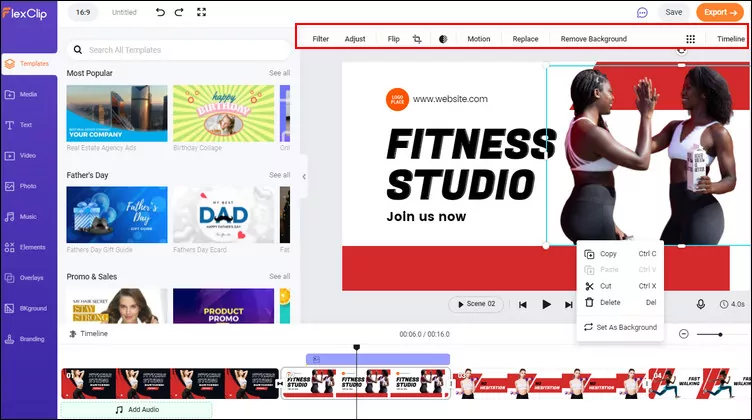The width and height of the screenshot is (752, 420).
Task: Click the Timeline label above tracks
Action: (89, 334)
